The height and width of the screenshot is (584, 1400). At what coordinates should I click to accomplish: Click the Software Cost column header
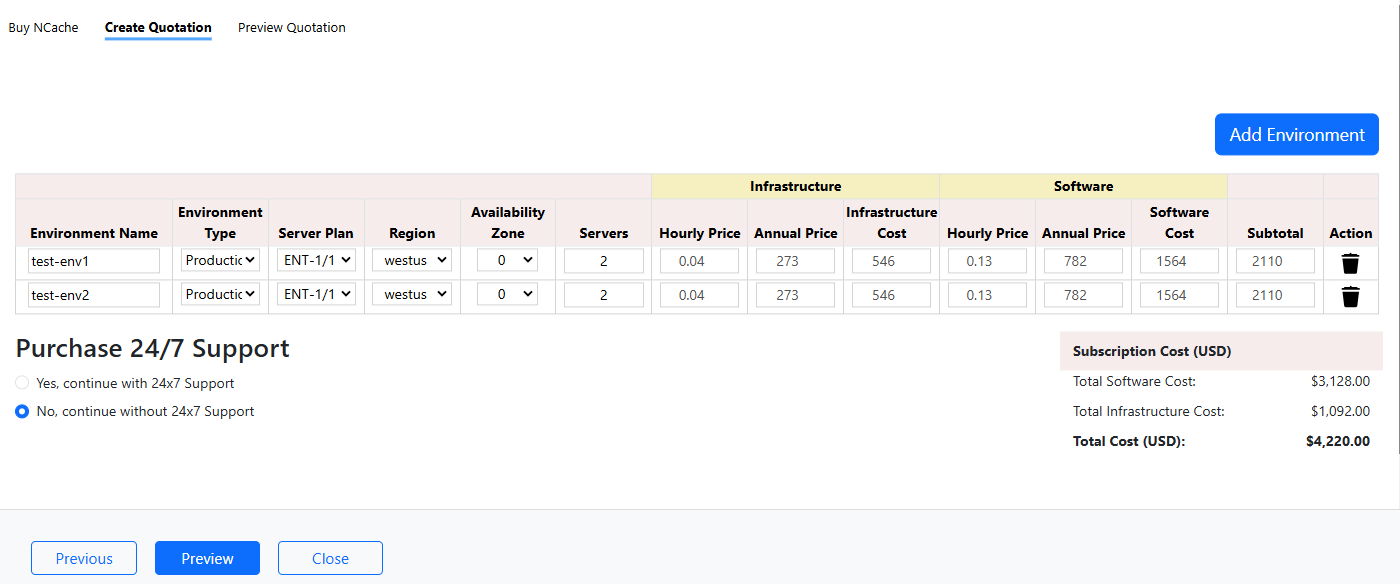click(x=1179, y=222)
